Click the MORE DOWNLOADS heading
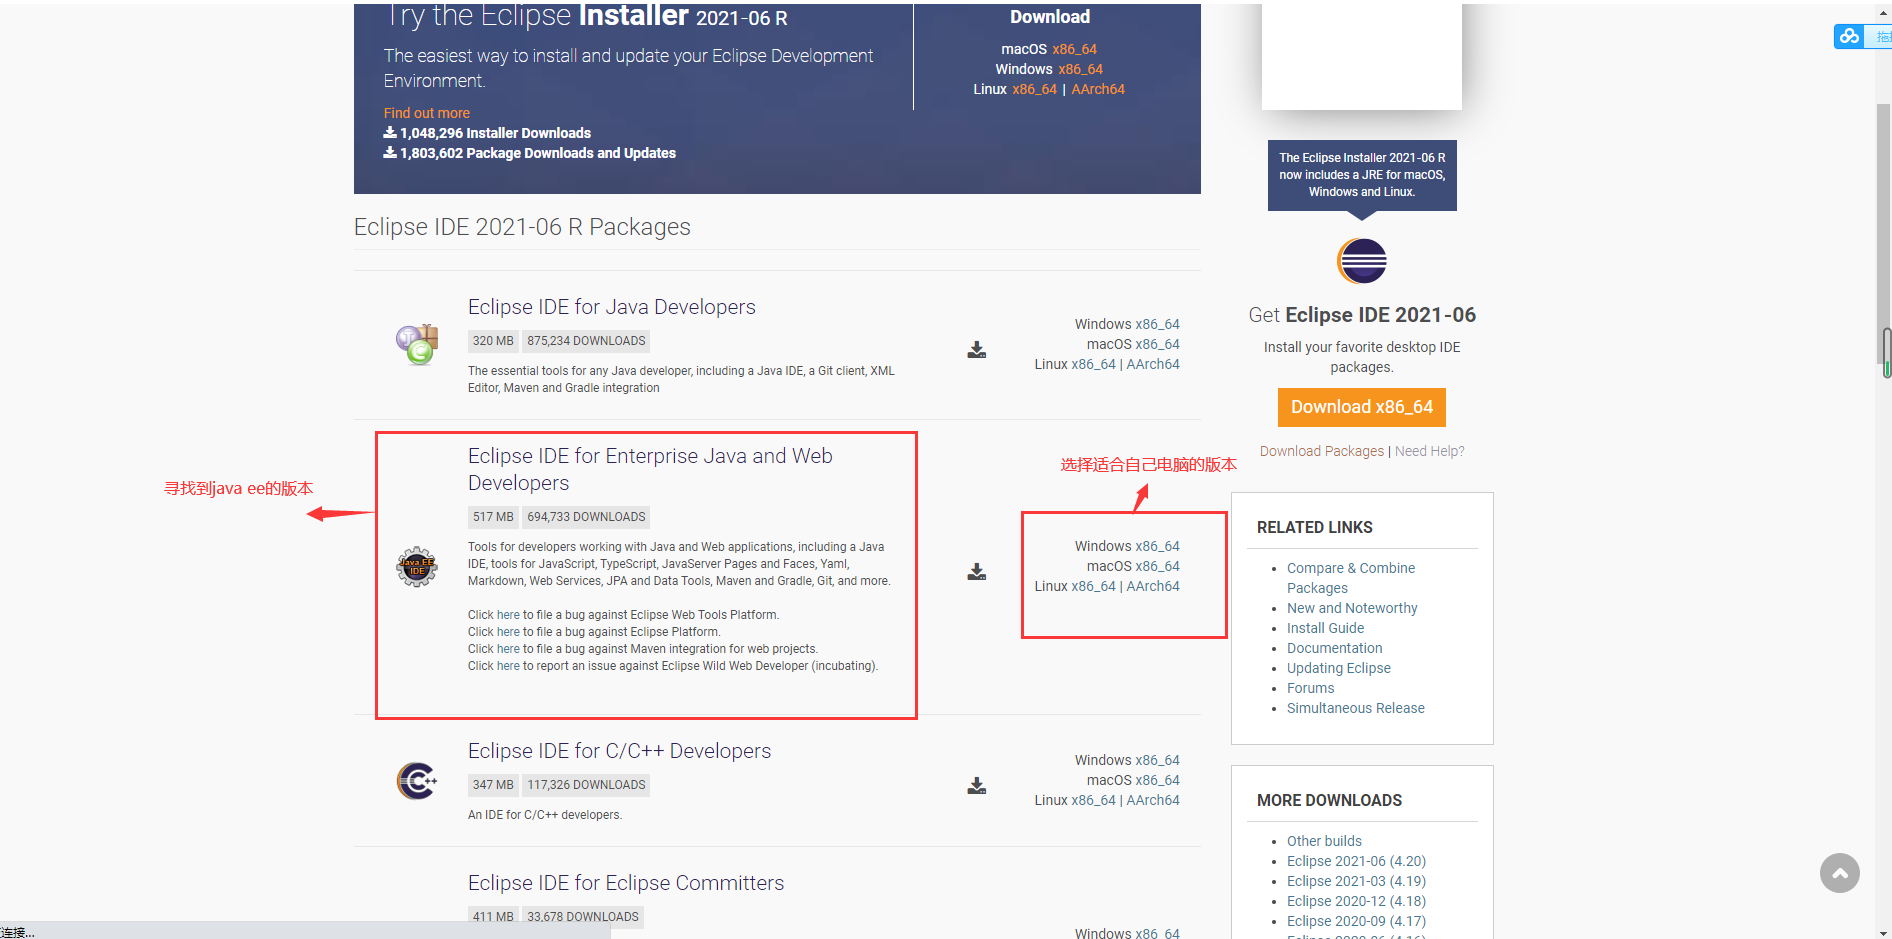 (x=1329, y=800)
